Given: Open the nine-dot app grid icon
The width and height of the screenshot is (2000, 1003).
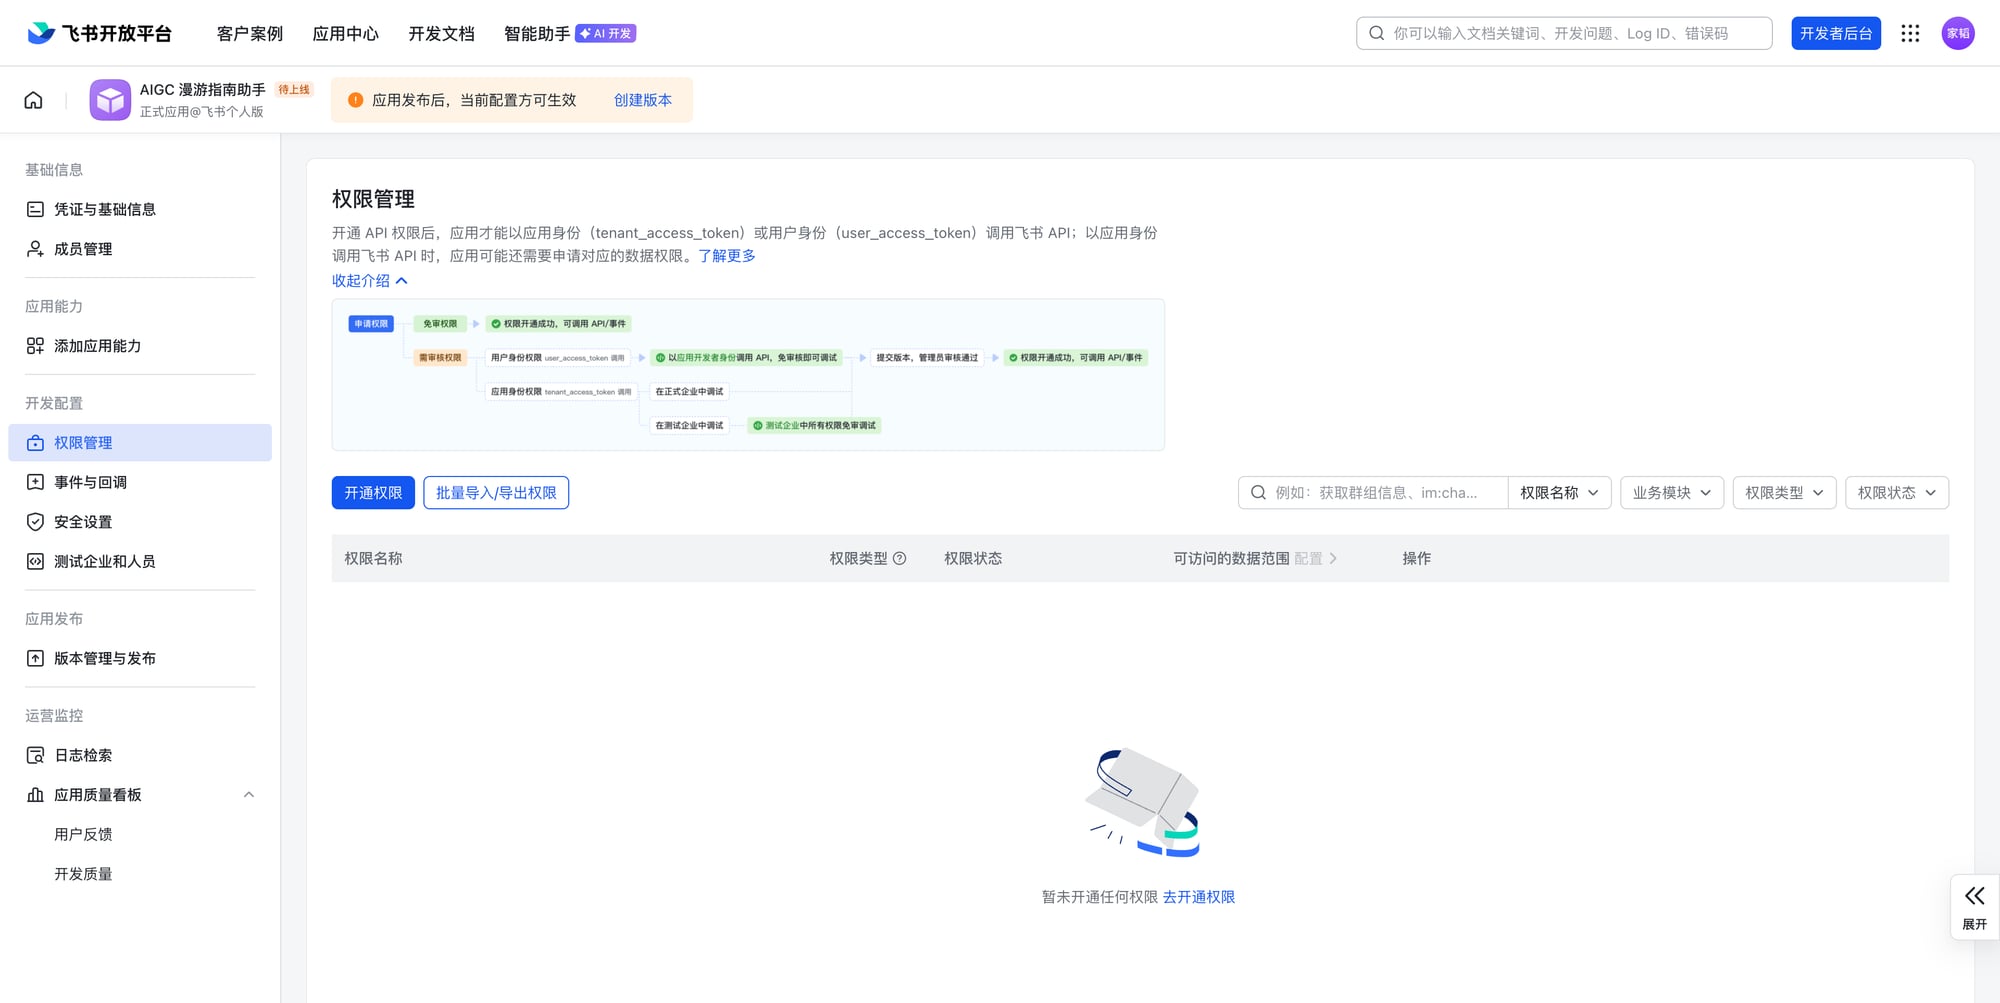Looking at the screenshot, I should coord(1910,33).
